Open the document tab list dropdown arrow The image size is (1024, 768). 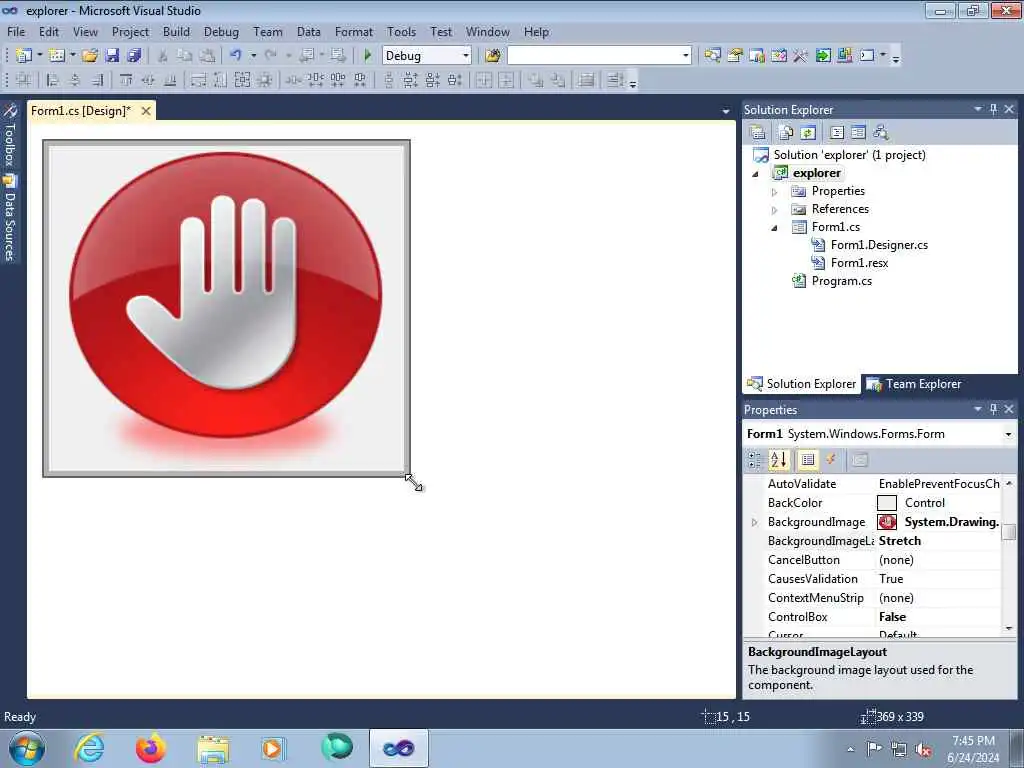pos(726,111)
